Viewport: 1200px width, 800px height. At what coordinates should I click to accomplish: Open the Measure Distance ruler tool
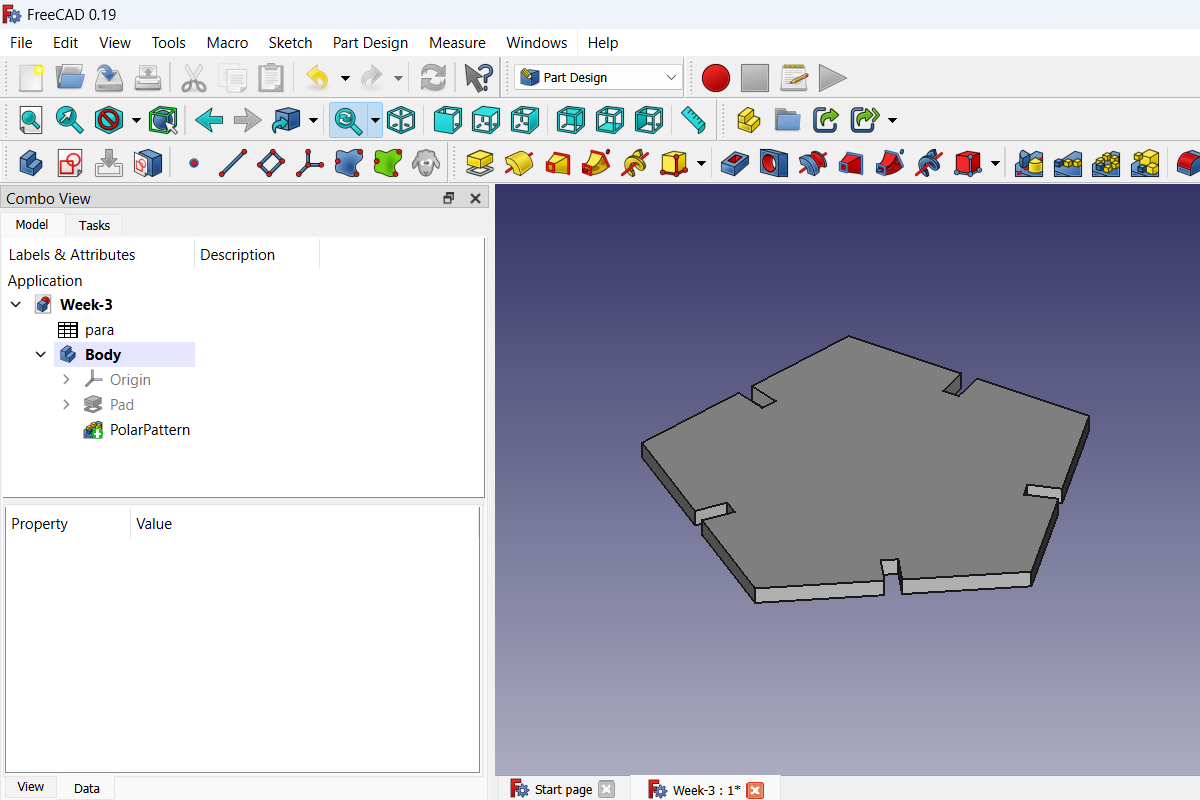(x=693, y=120)
